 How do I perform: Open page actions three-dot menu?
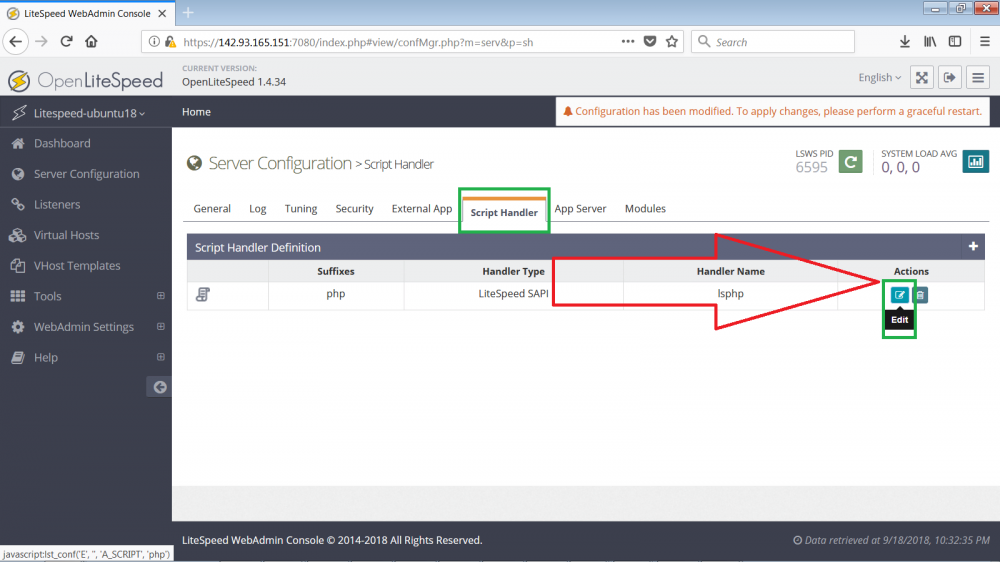pyautogui.click(x=628, y=42)
